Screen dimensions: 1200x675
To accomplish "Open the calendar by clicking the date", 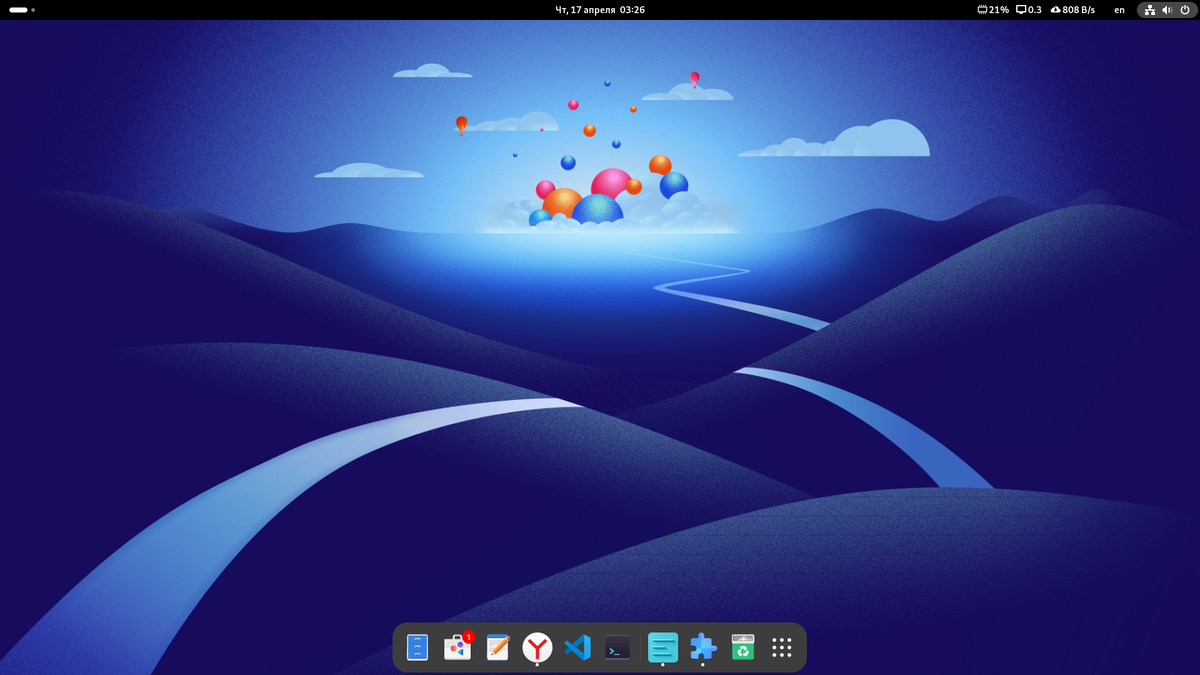I will 600,10.
